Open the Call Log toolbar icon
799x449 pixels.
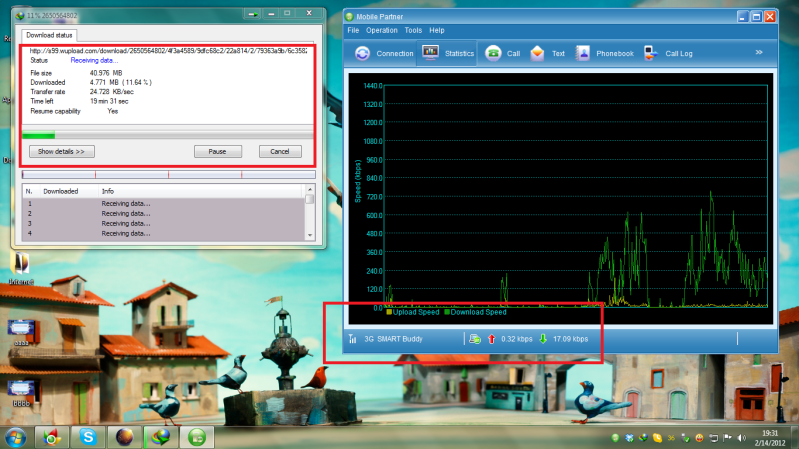tap(670, 53)
